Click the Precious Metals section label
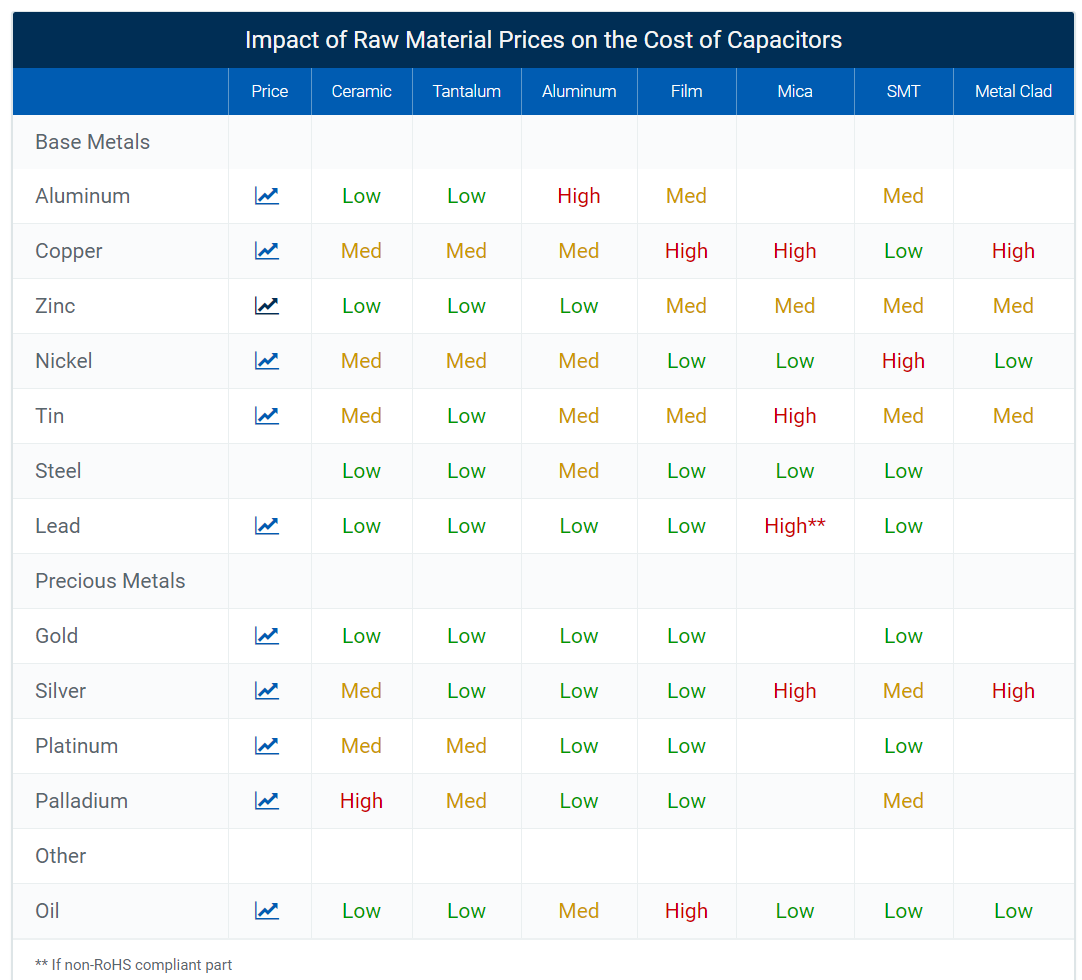1082x980 pixels. [x=110, y=581]
